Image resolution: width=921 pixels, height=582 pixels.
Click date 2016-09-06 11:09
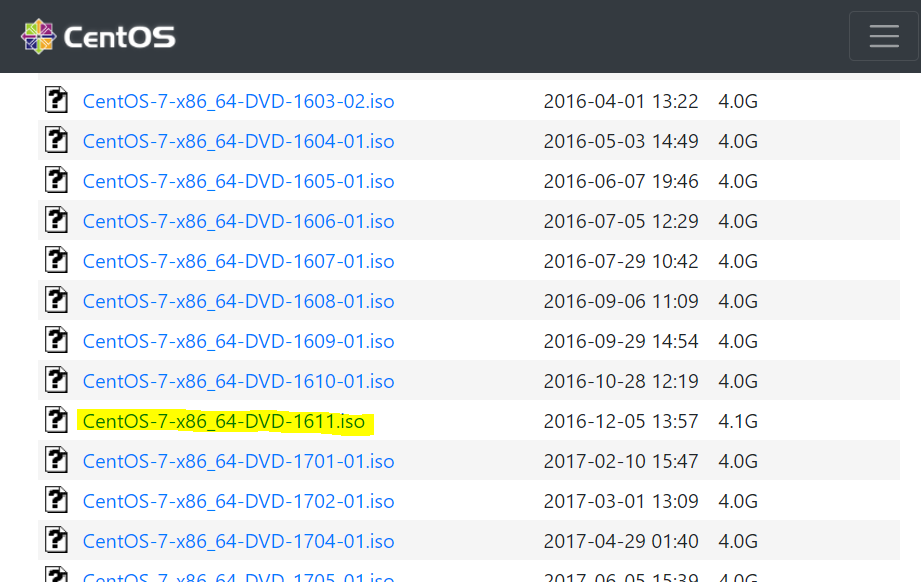pos(621,301)
